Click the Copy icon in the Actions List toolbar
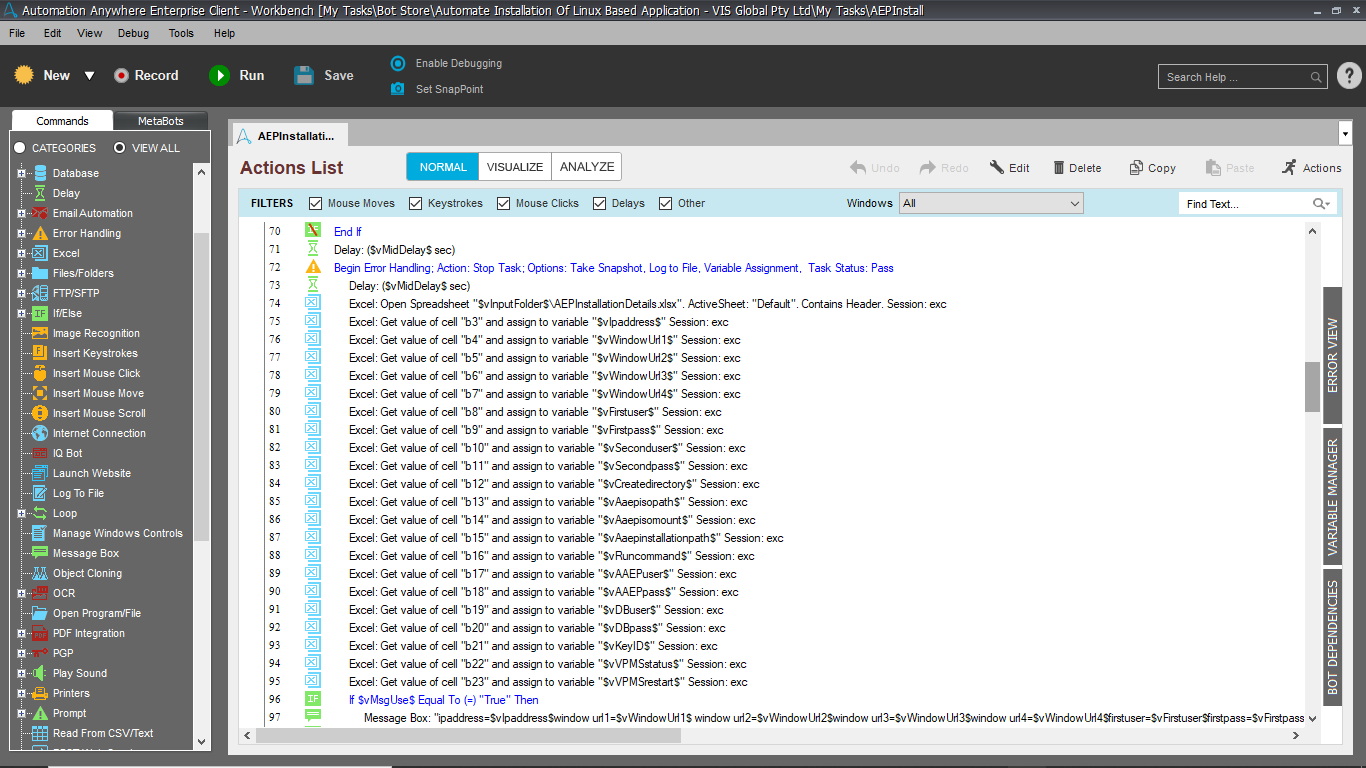 [x=1136, y=168]
